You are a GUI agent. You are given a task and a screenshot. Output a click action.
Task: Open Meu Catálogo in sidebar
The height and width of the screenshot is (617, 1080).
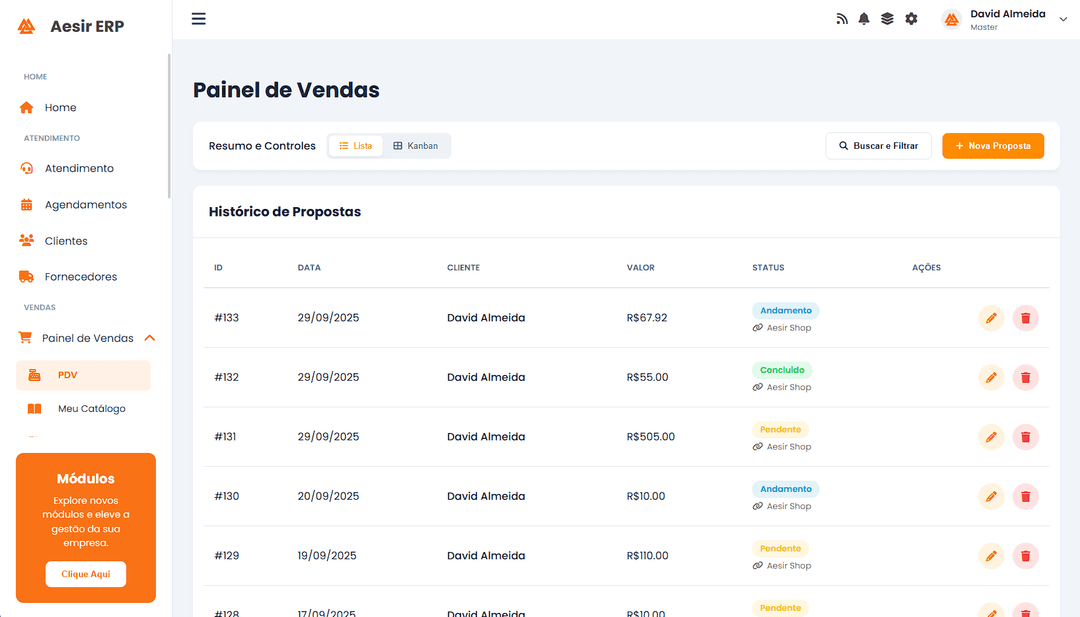tap(91, 409)
